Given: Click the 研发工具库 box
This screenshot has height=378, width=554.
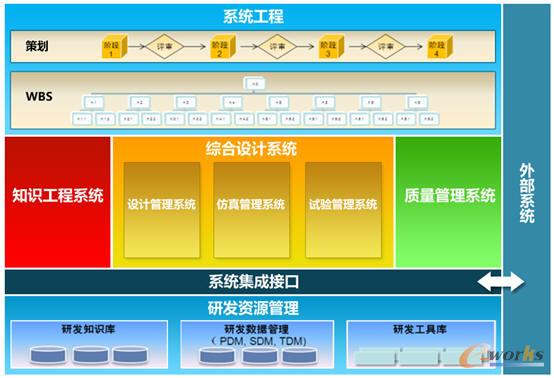Looking at the screenshot, I should coord(421,344).
